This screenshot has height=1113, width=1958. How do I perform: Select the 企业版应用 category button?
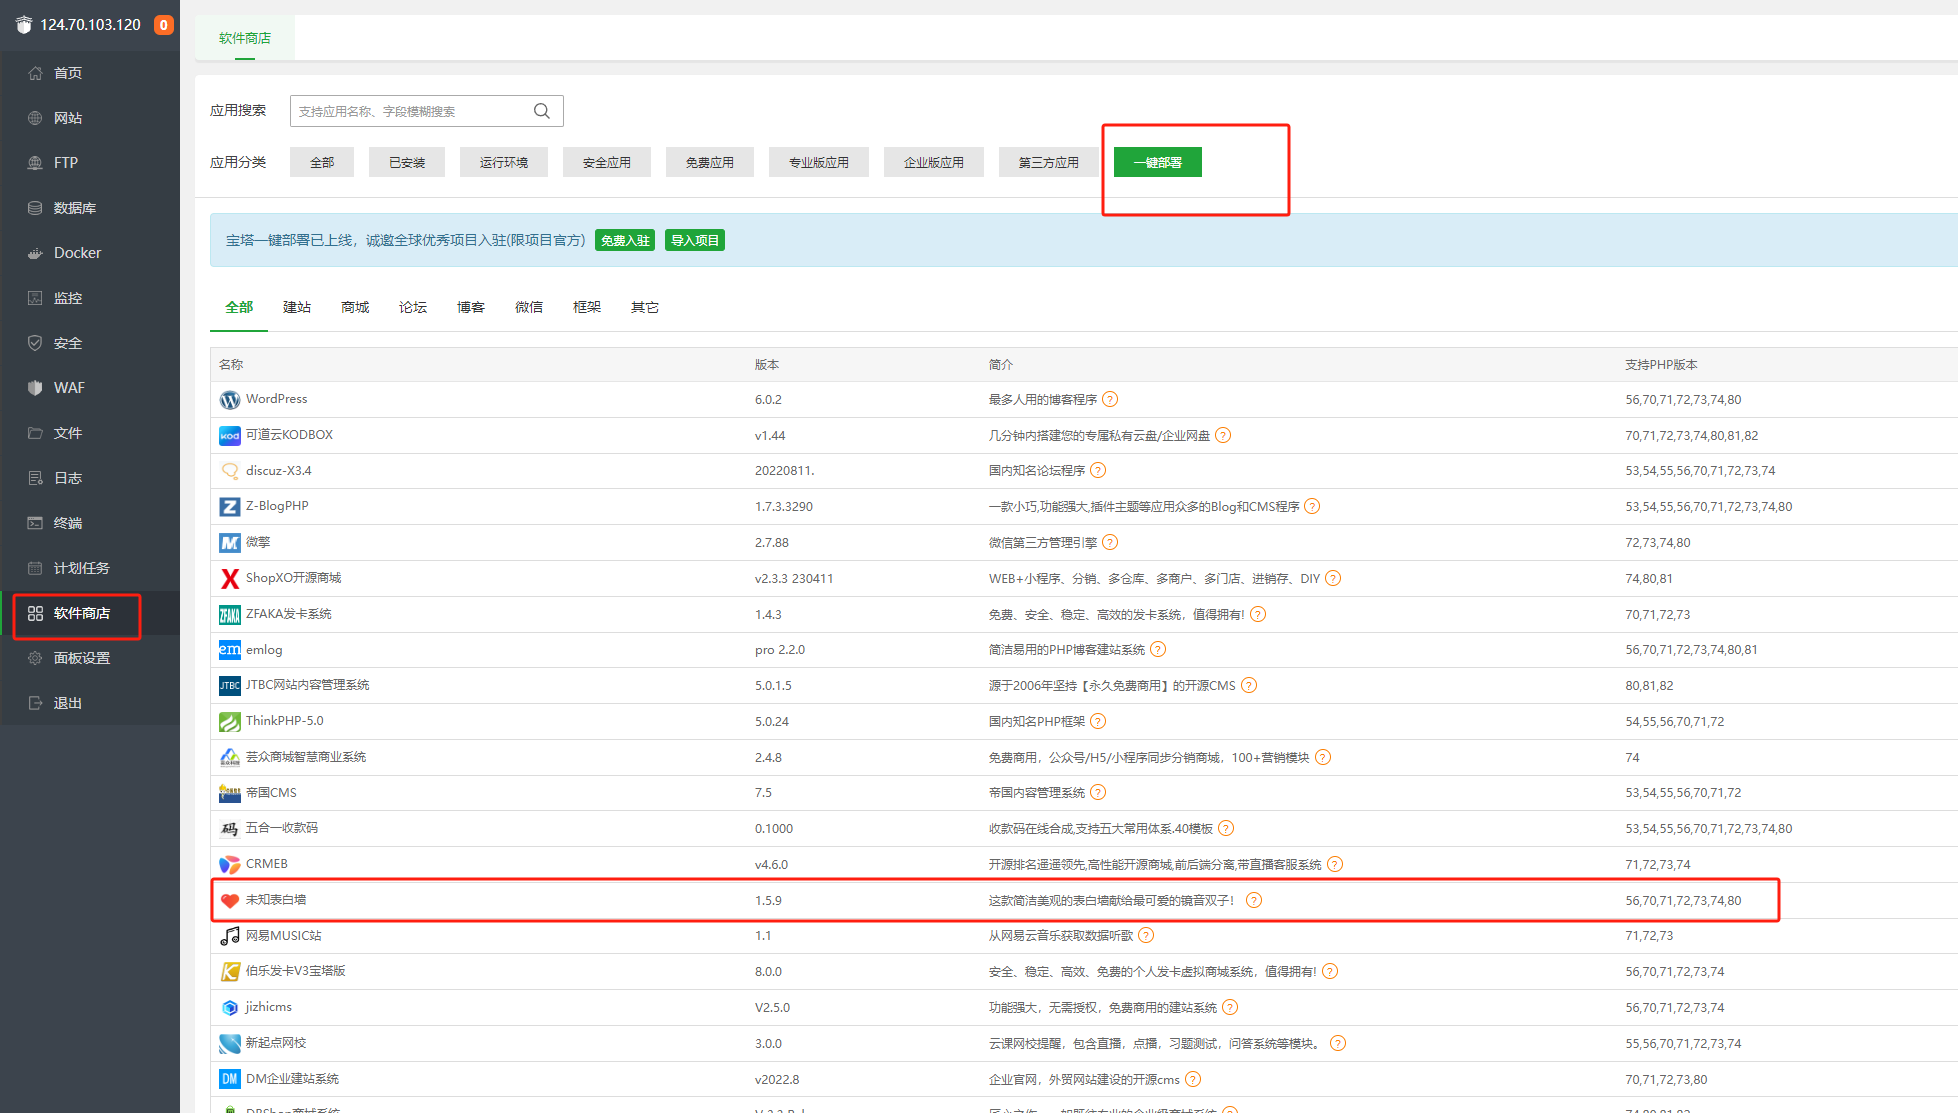tap(934, 162)
